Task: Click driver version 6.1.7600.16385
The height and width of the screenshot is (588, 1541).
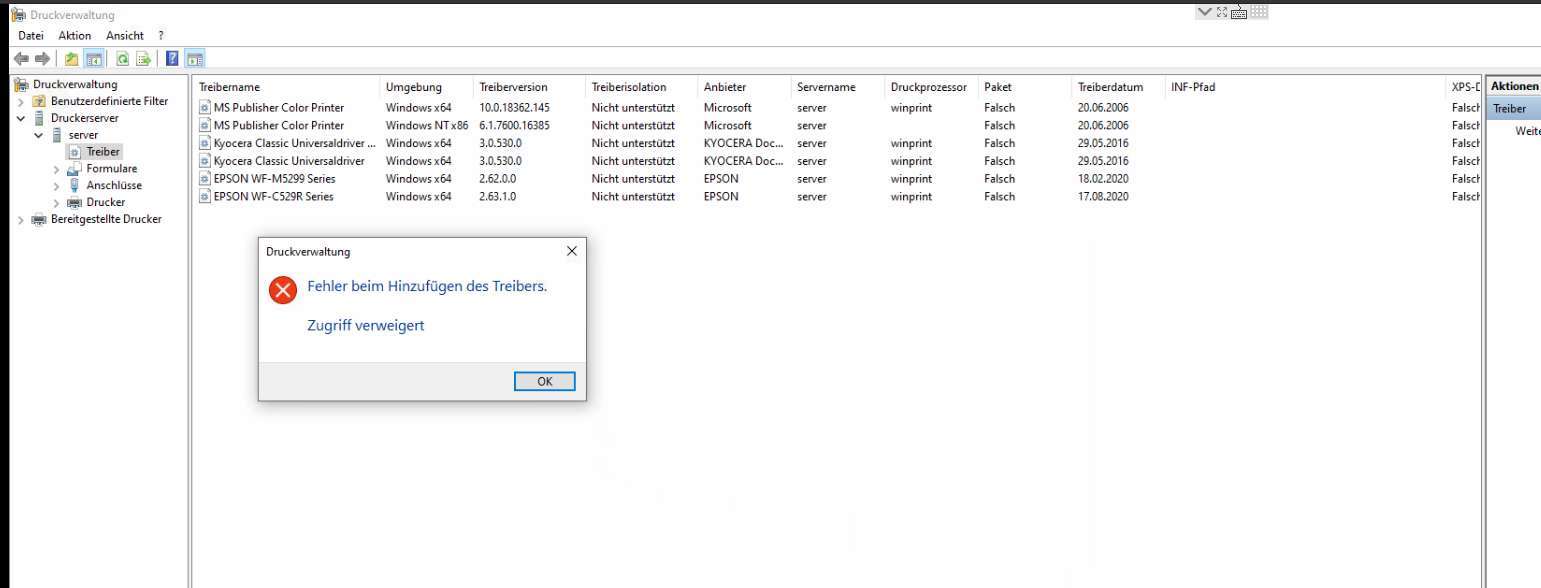Action: pyautogui.click(x=515, y=126)
